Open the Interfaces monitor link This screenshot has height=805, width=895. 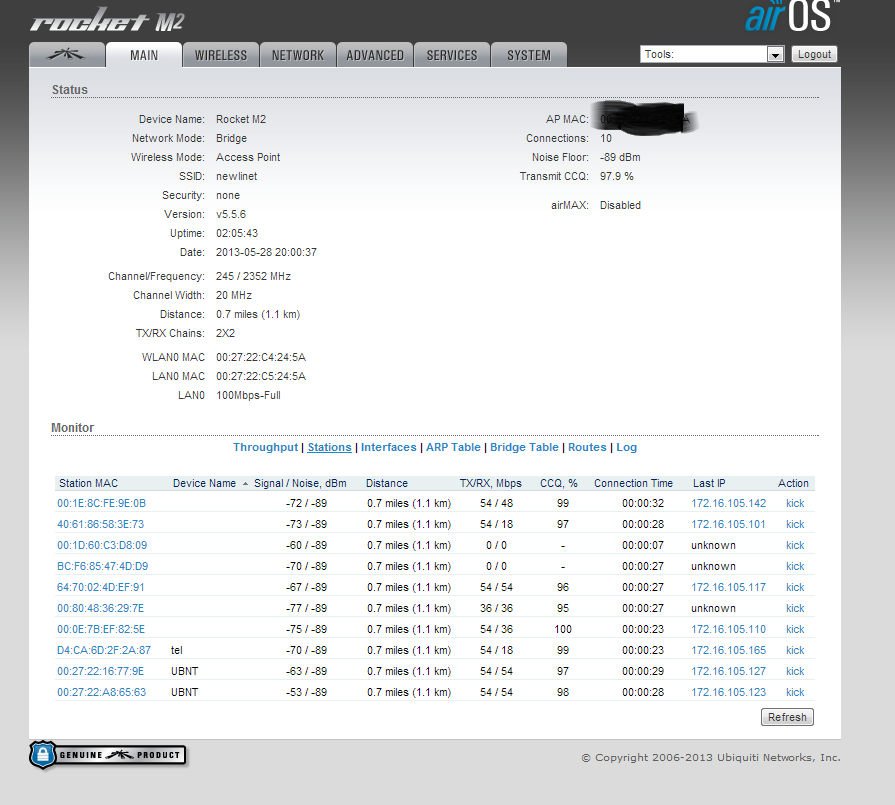(389, 447)
